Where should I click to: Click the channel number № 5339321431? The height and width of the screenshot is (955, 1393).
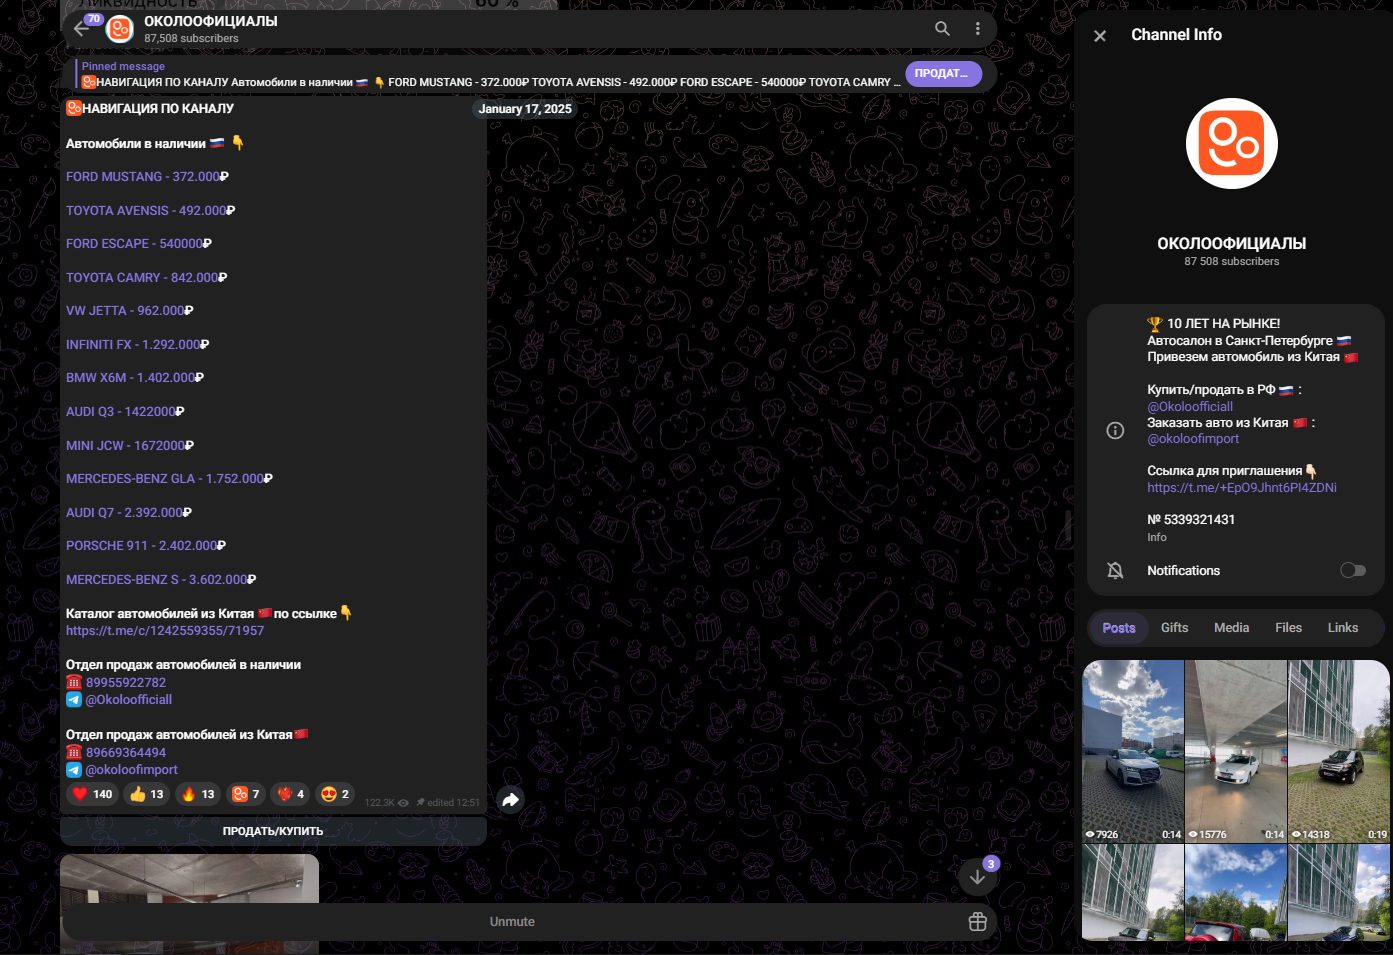tap(1191, 520)
